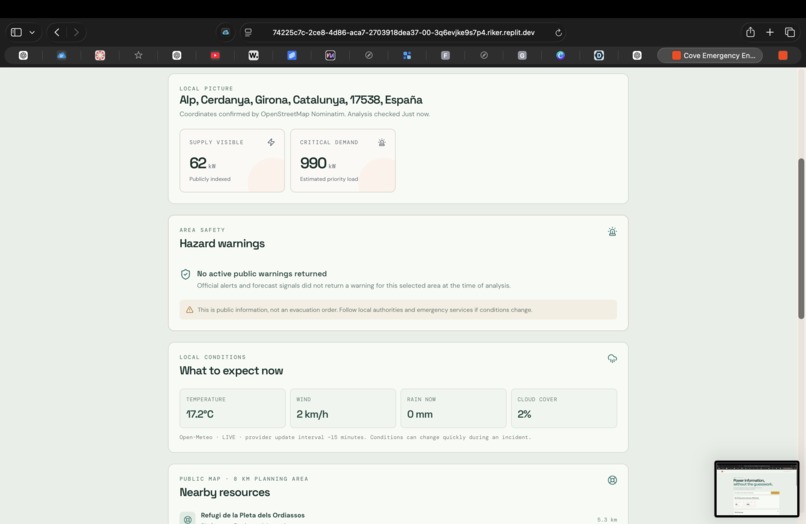Image resolution: width=806 pixels, height=524 pixels.
Task: Switch to the gray F icon tab
Action: (445, 56)
